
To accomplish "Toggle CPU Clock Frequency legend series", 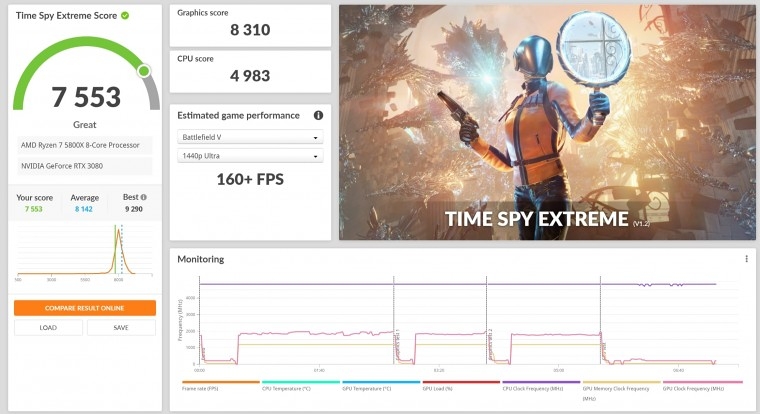I will pos(541,386).
